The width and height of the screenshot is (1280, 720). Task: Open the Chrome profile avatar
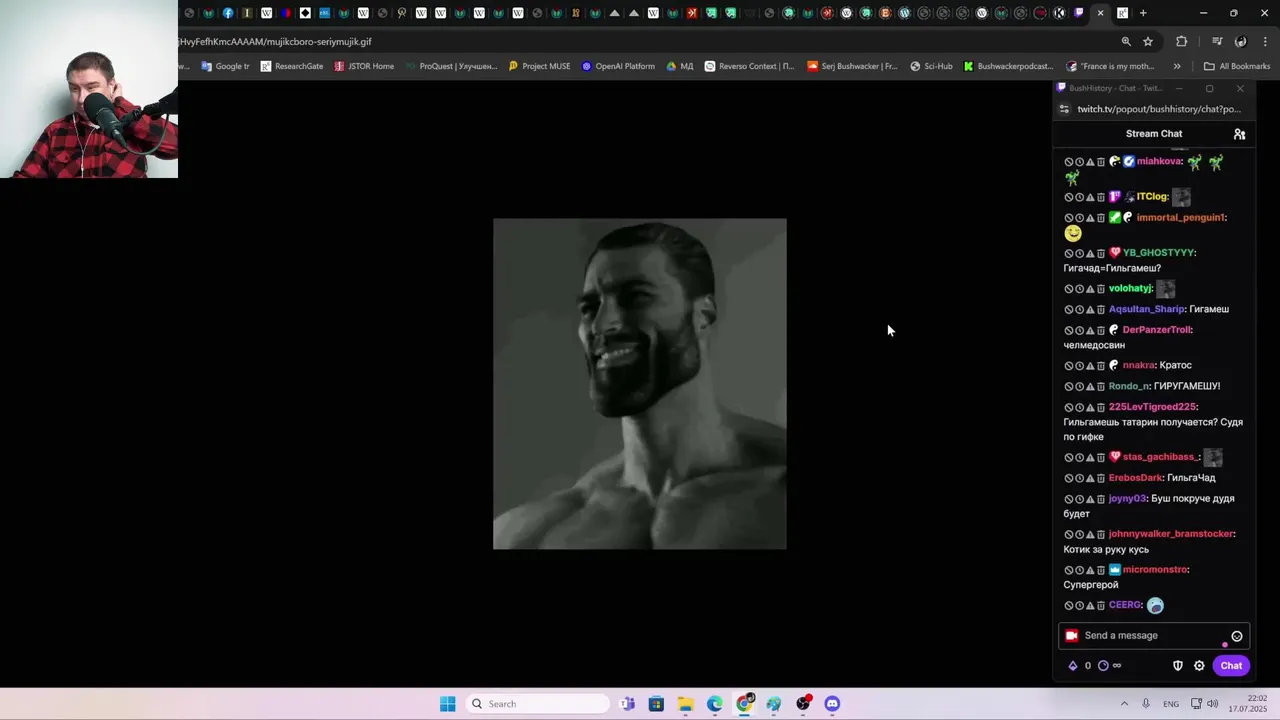1241,42
